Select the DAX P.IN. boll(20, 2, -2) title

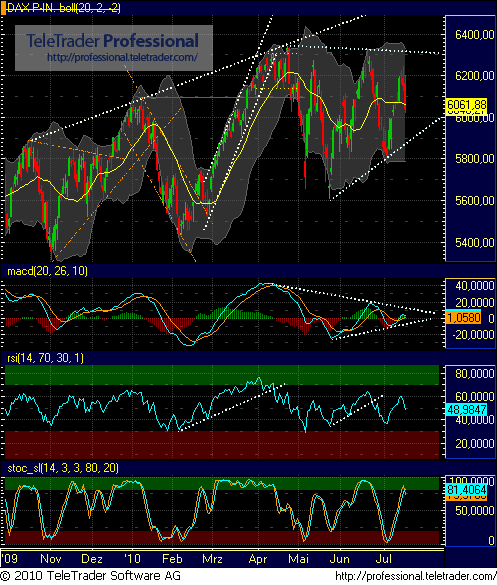63,8
